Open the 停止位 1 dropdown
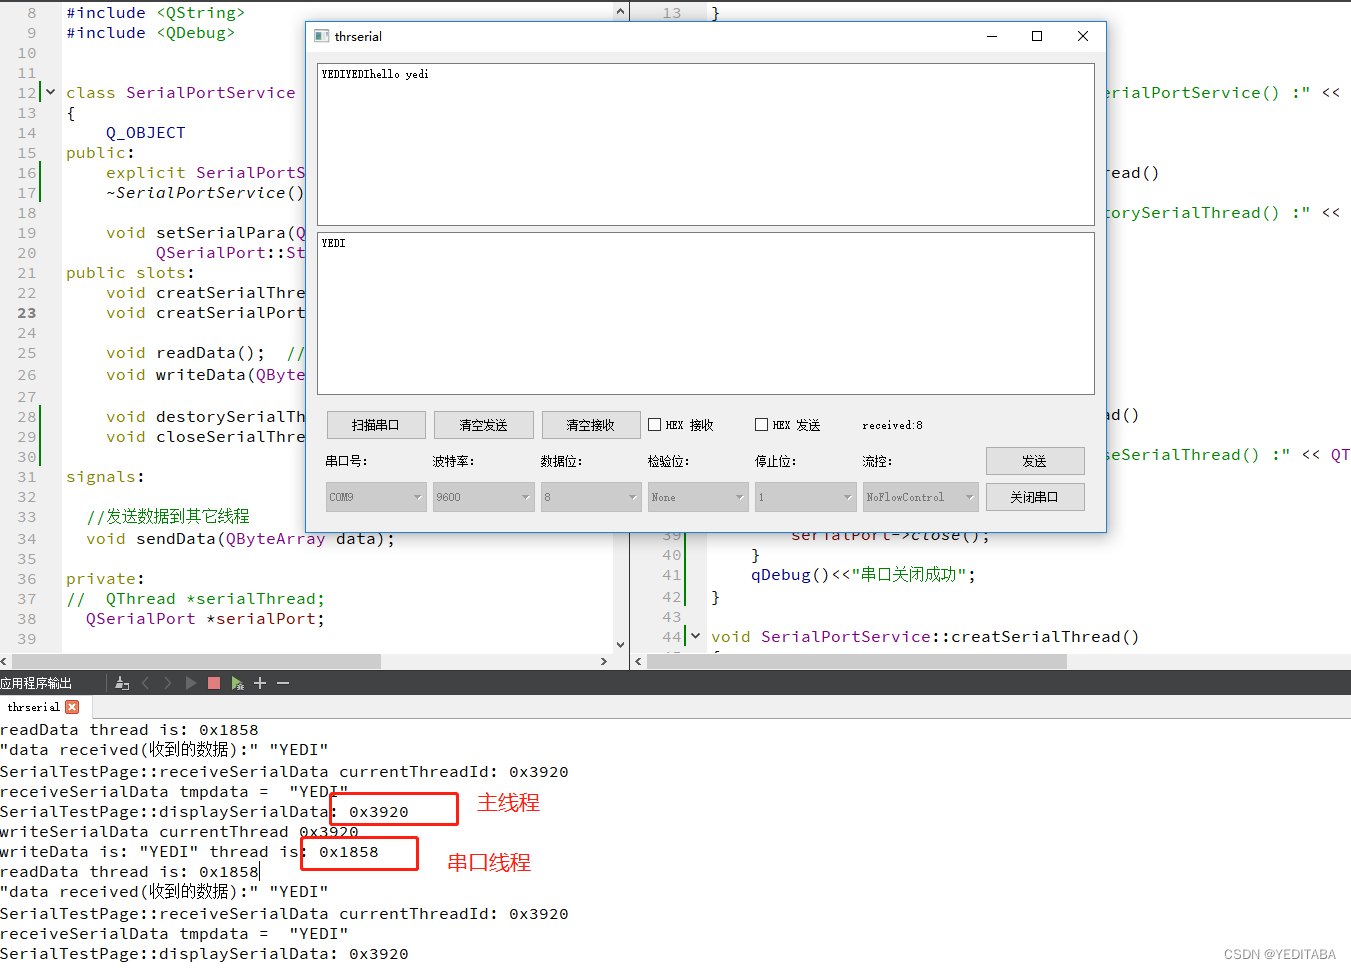The width and height of the screenshot is (1351, 969). [x=806, y=497]
